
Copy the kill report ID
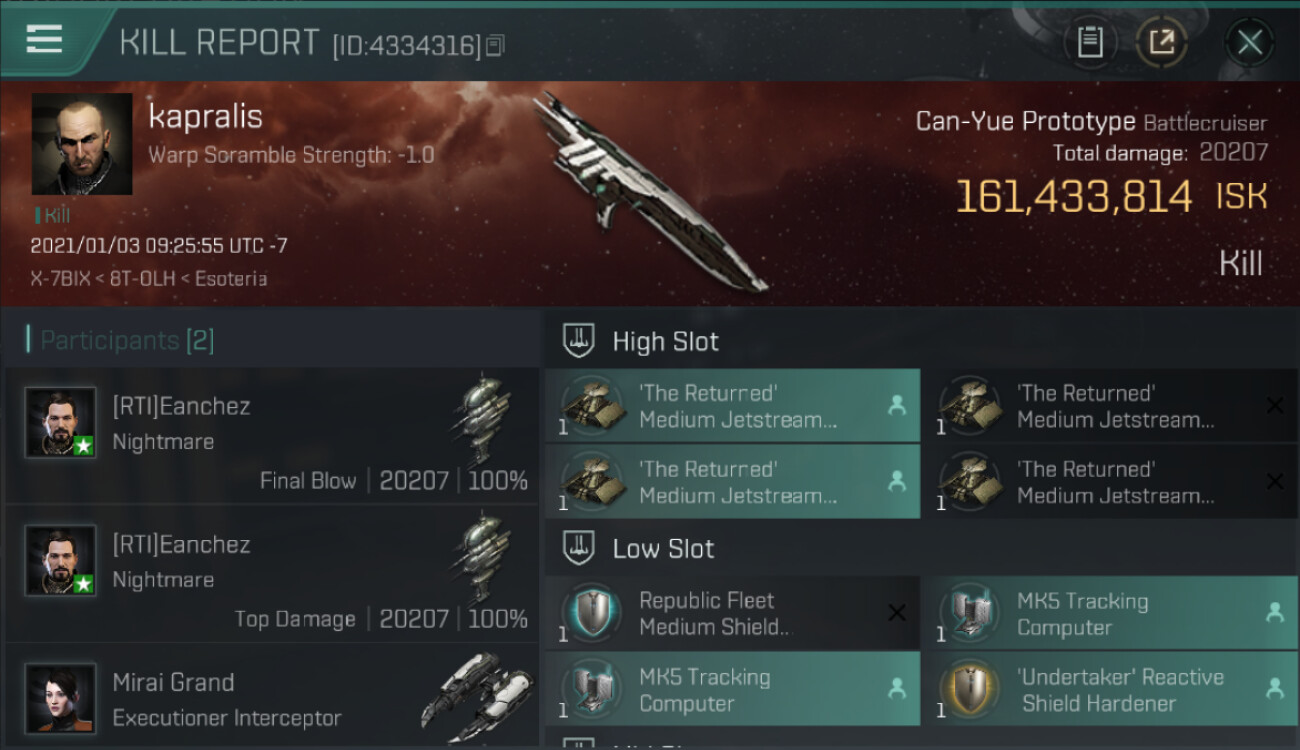(496, 45)
